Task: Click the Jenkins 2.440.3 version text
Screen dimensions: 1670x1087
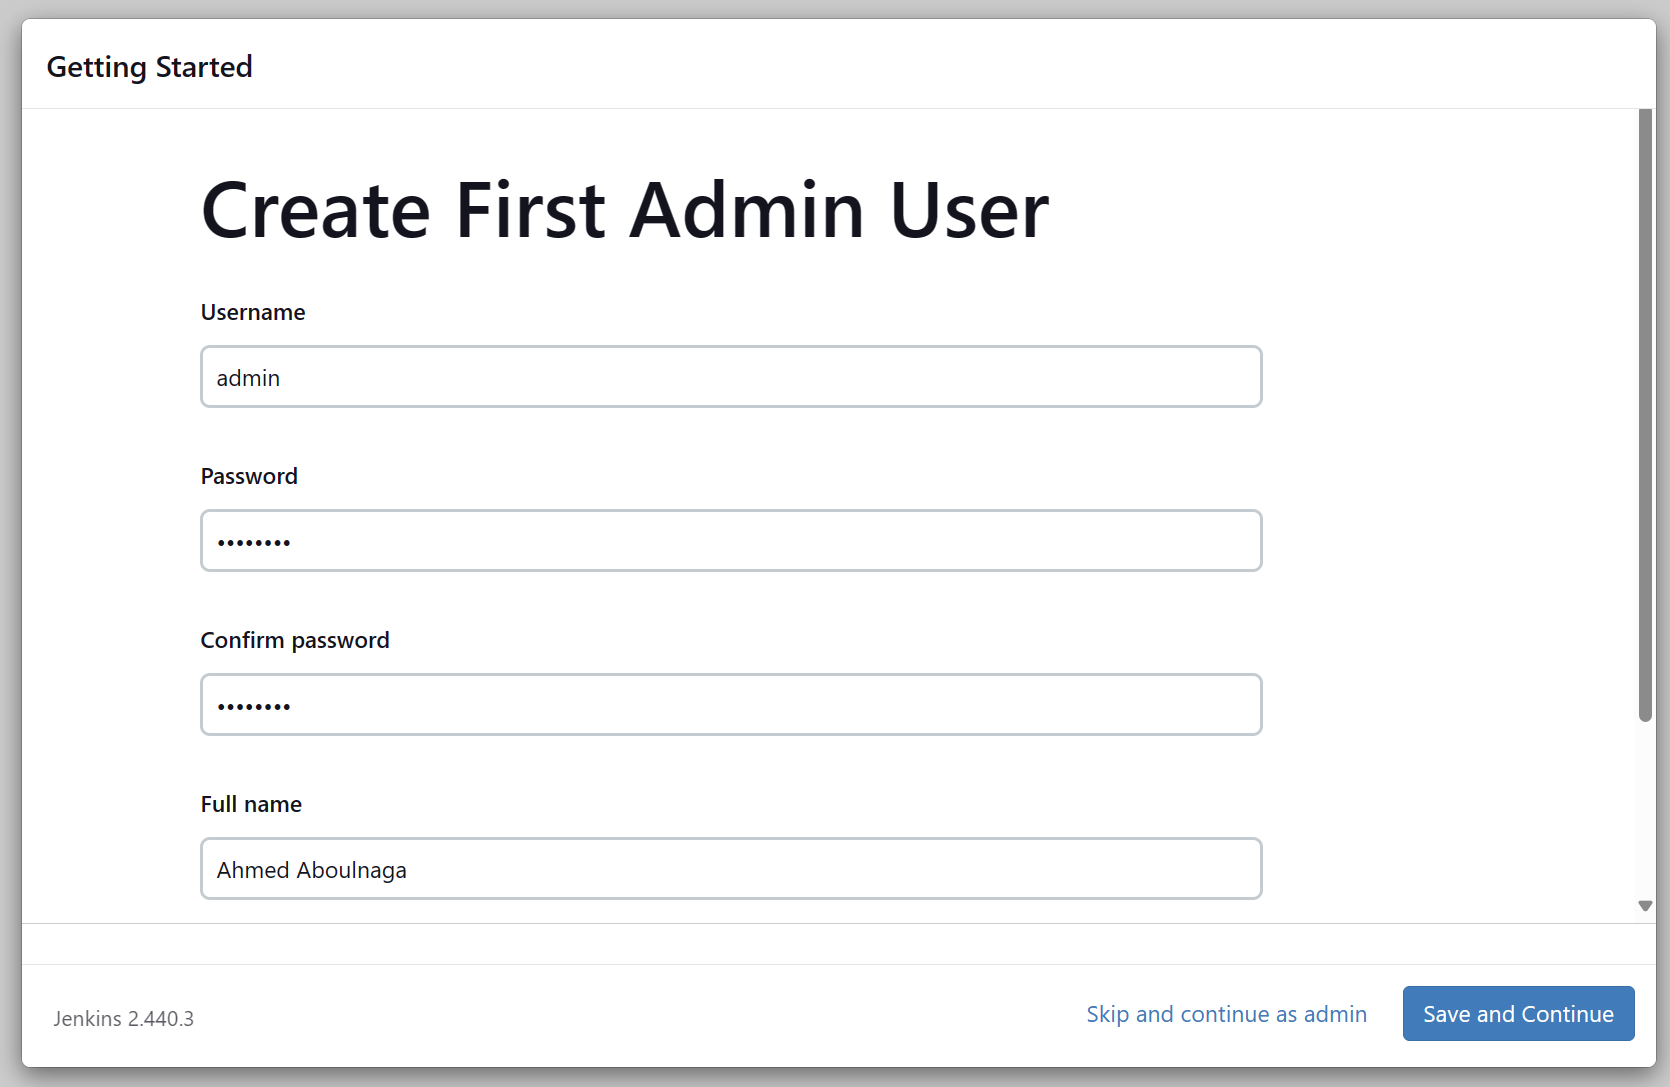Action: [124, 1018]
